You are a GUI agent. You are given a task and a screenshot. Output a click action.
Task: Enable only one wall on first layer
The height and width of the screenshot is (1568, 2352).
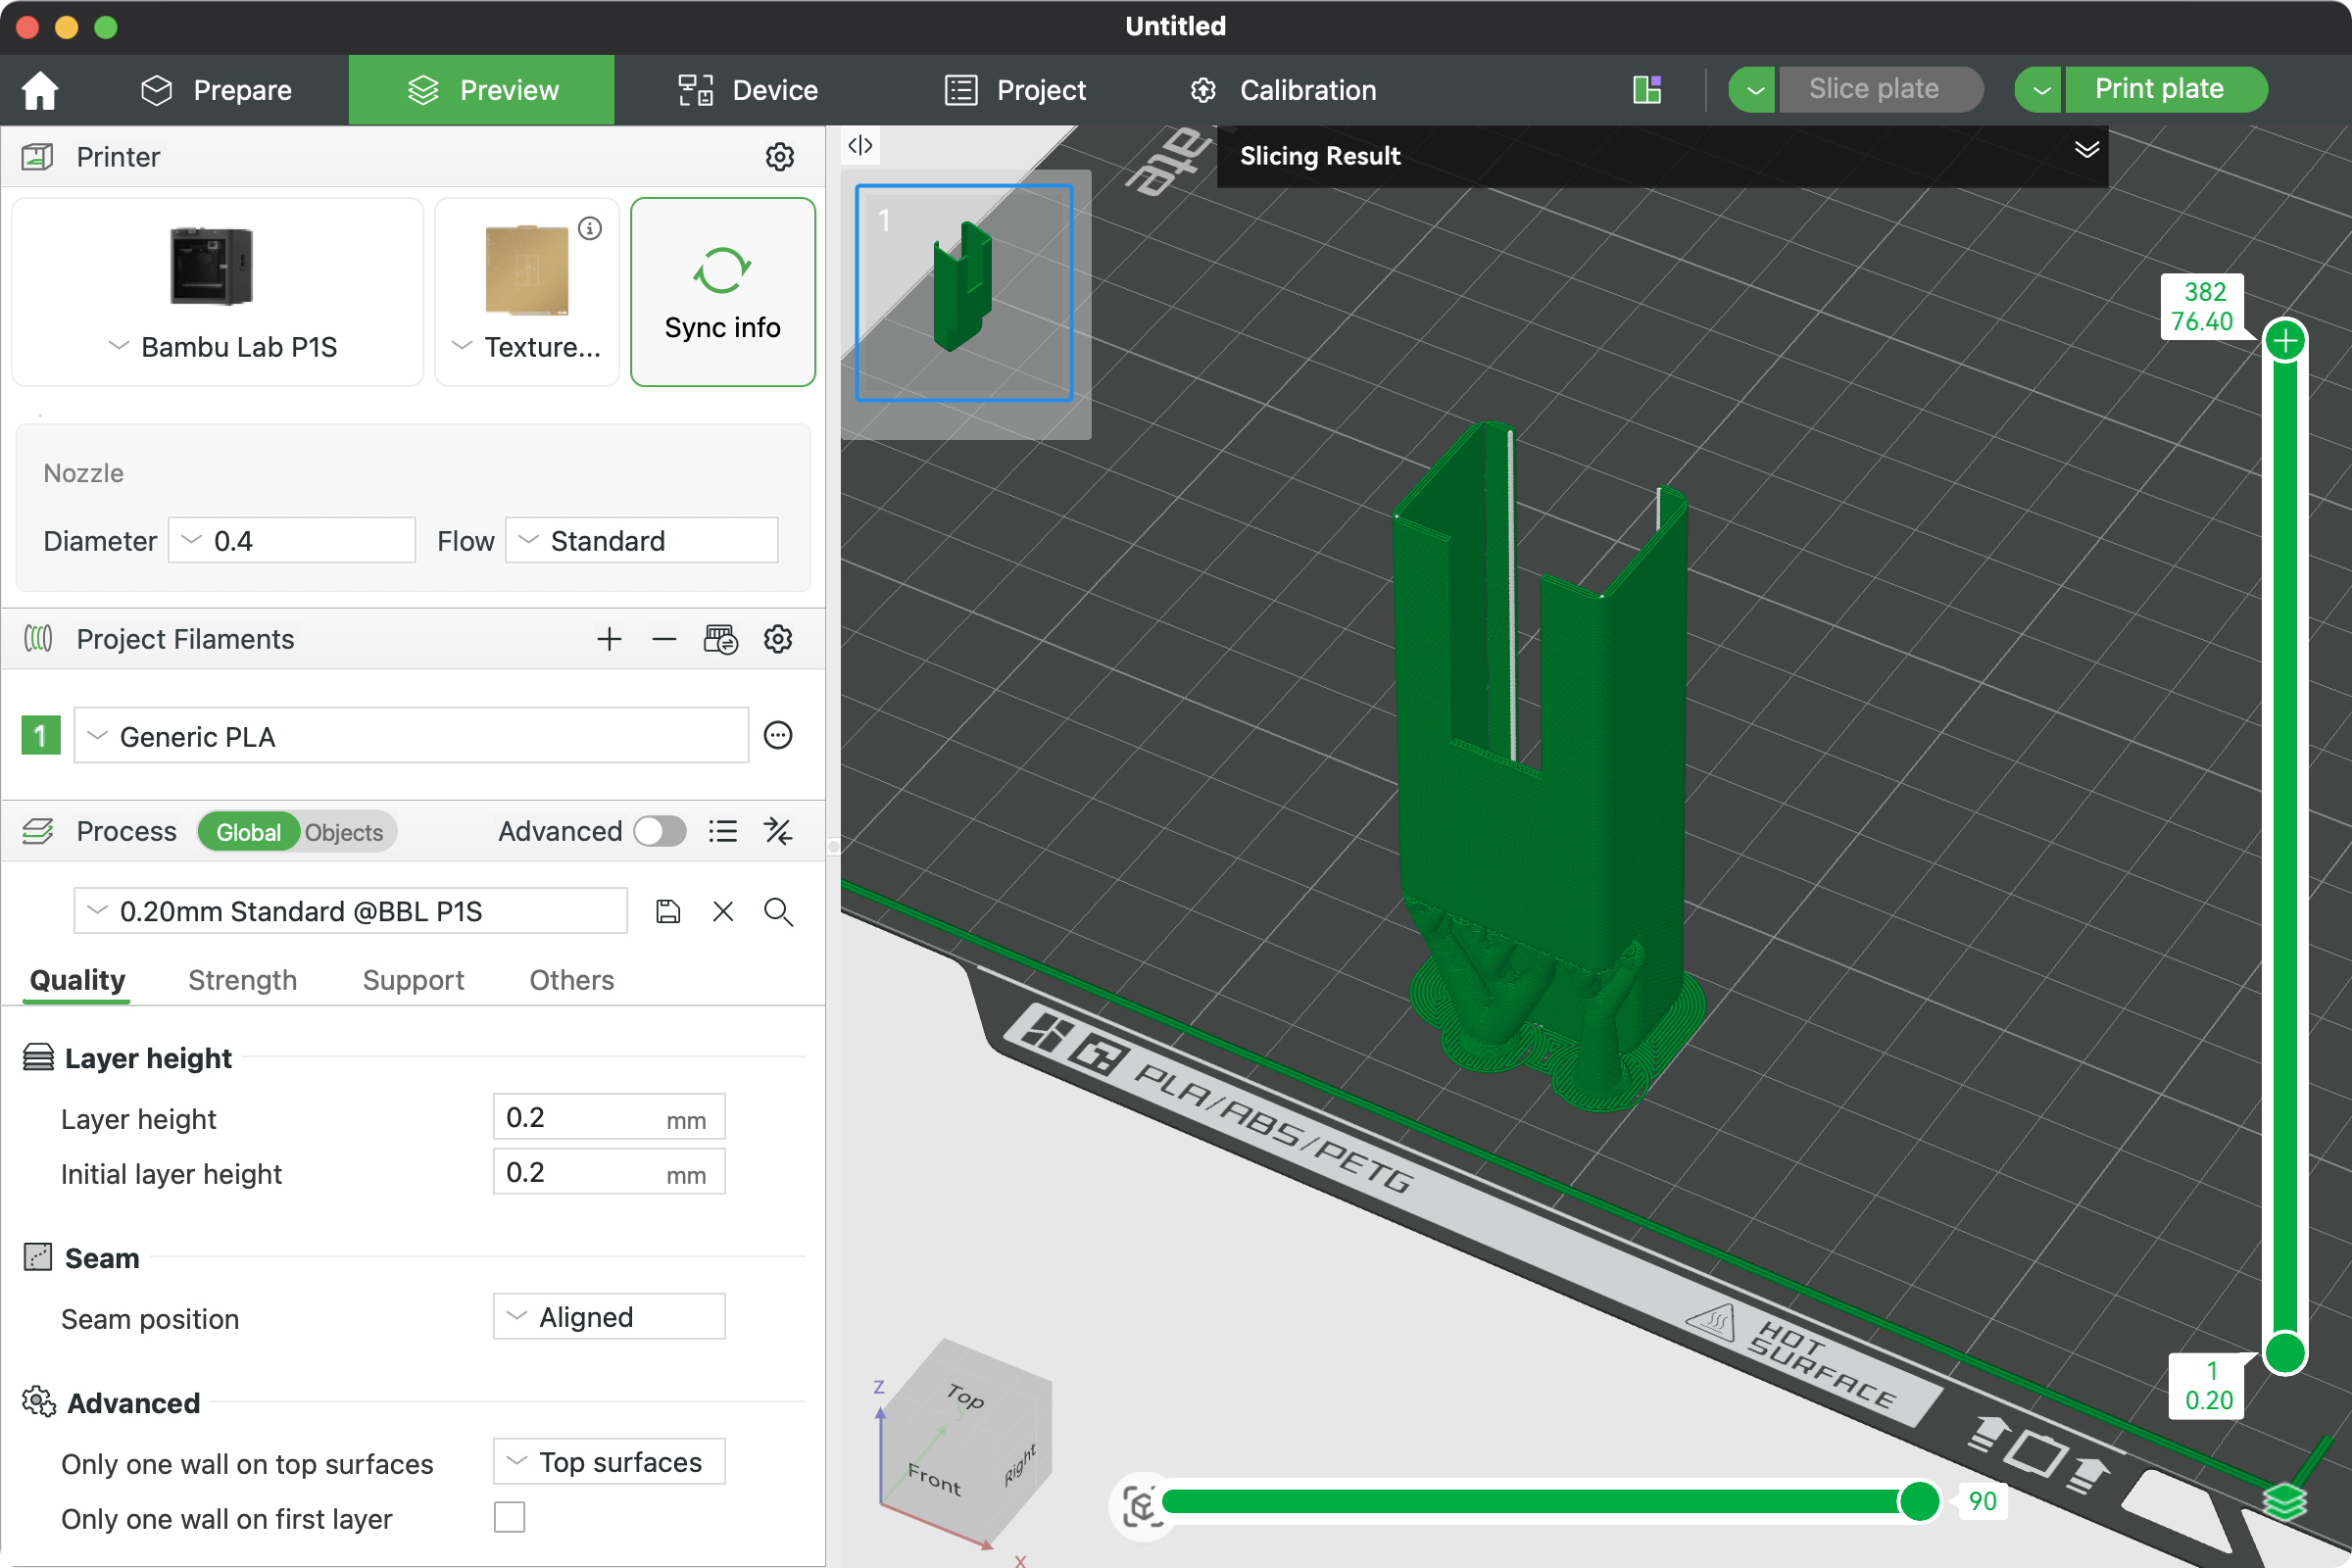[x=509, y=1517]
